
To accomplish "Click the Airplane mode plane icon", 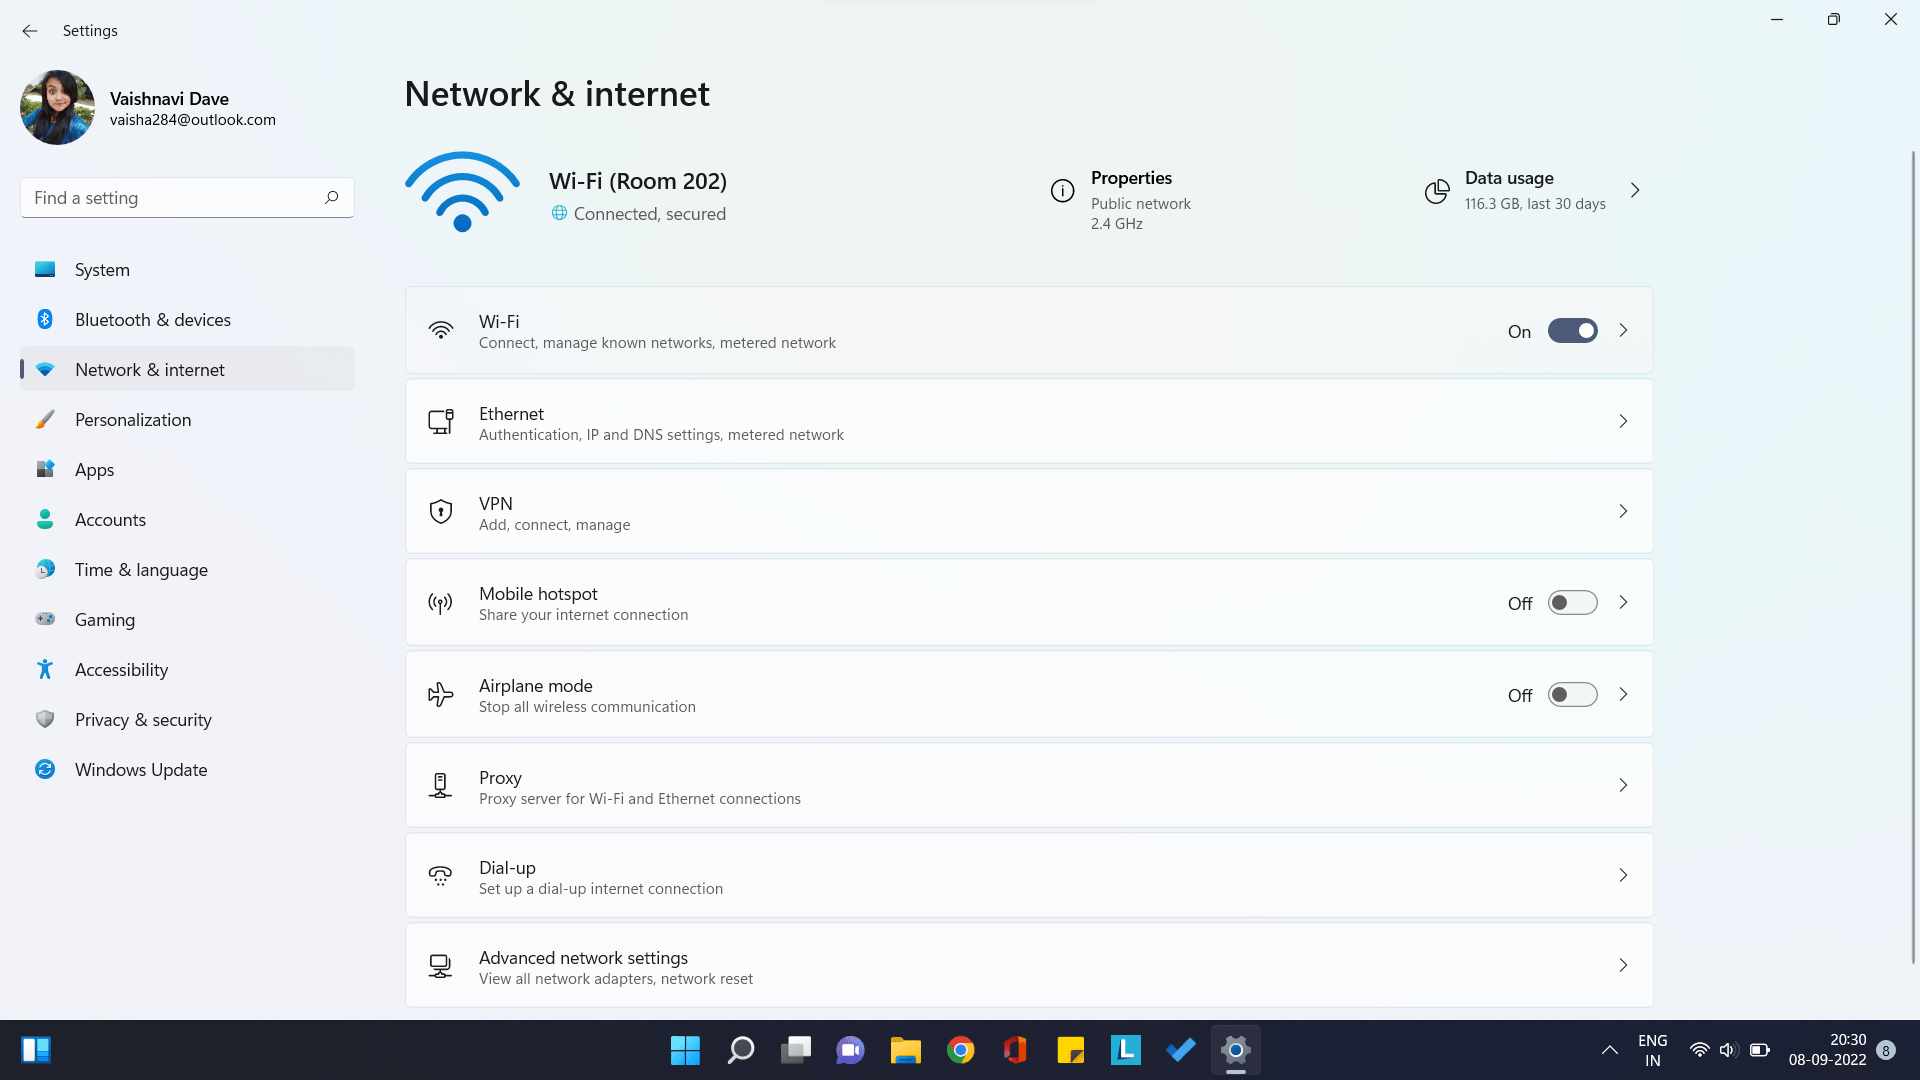I will 440,695.
